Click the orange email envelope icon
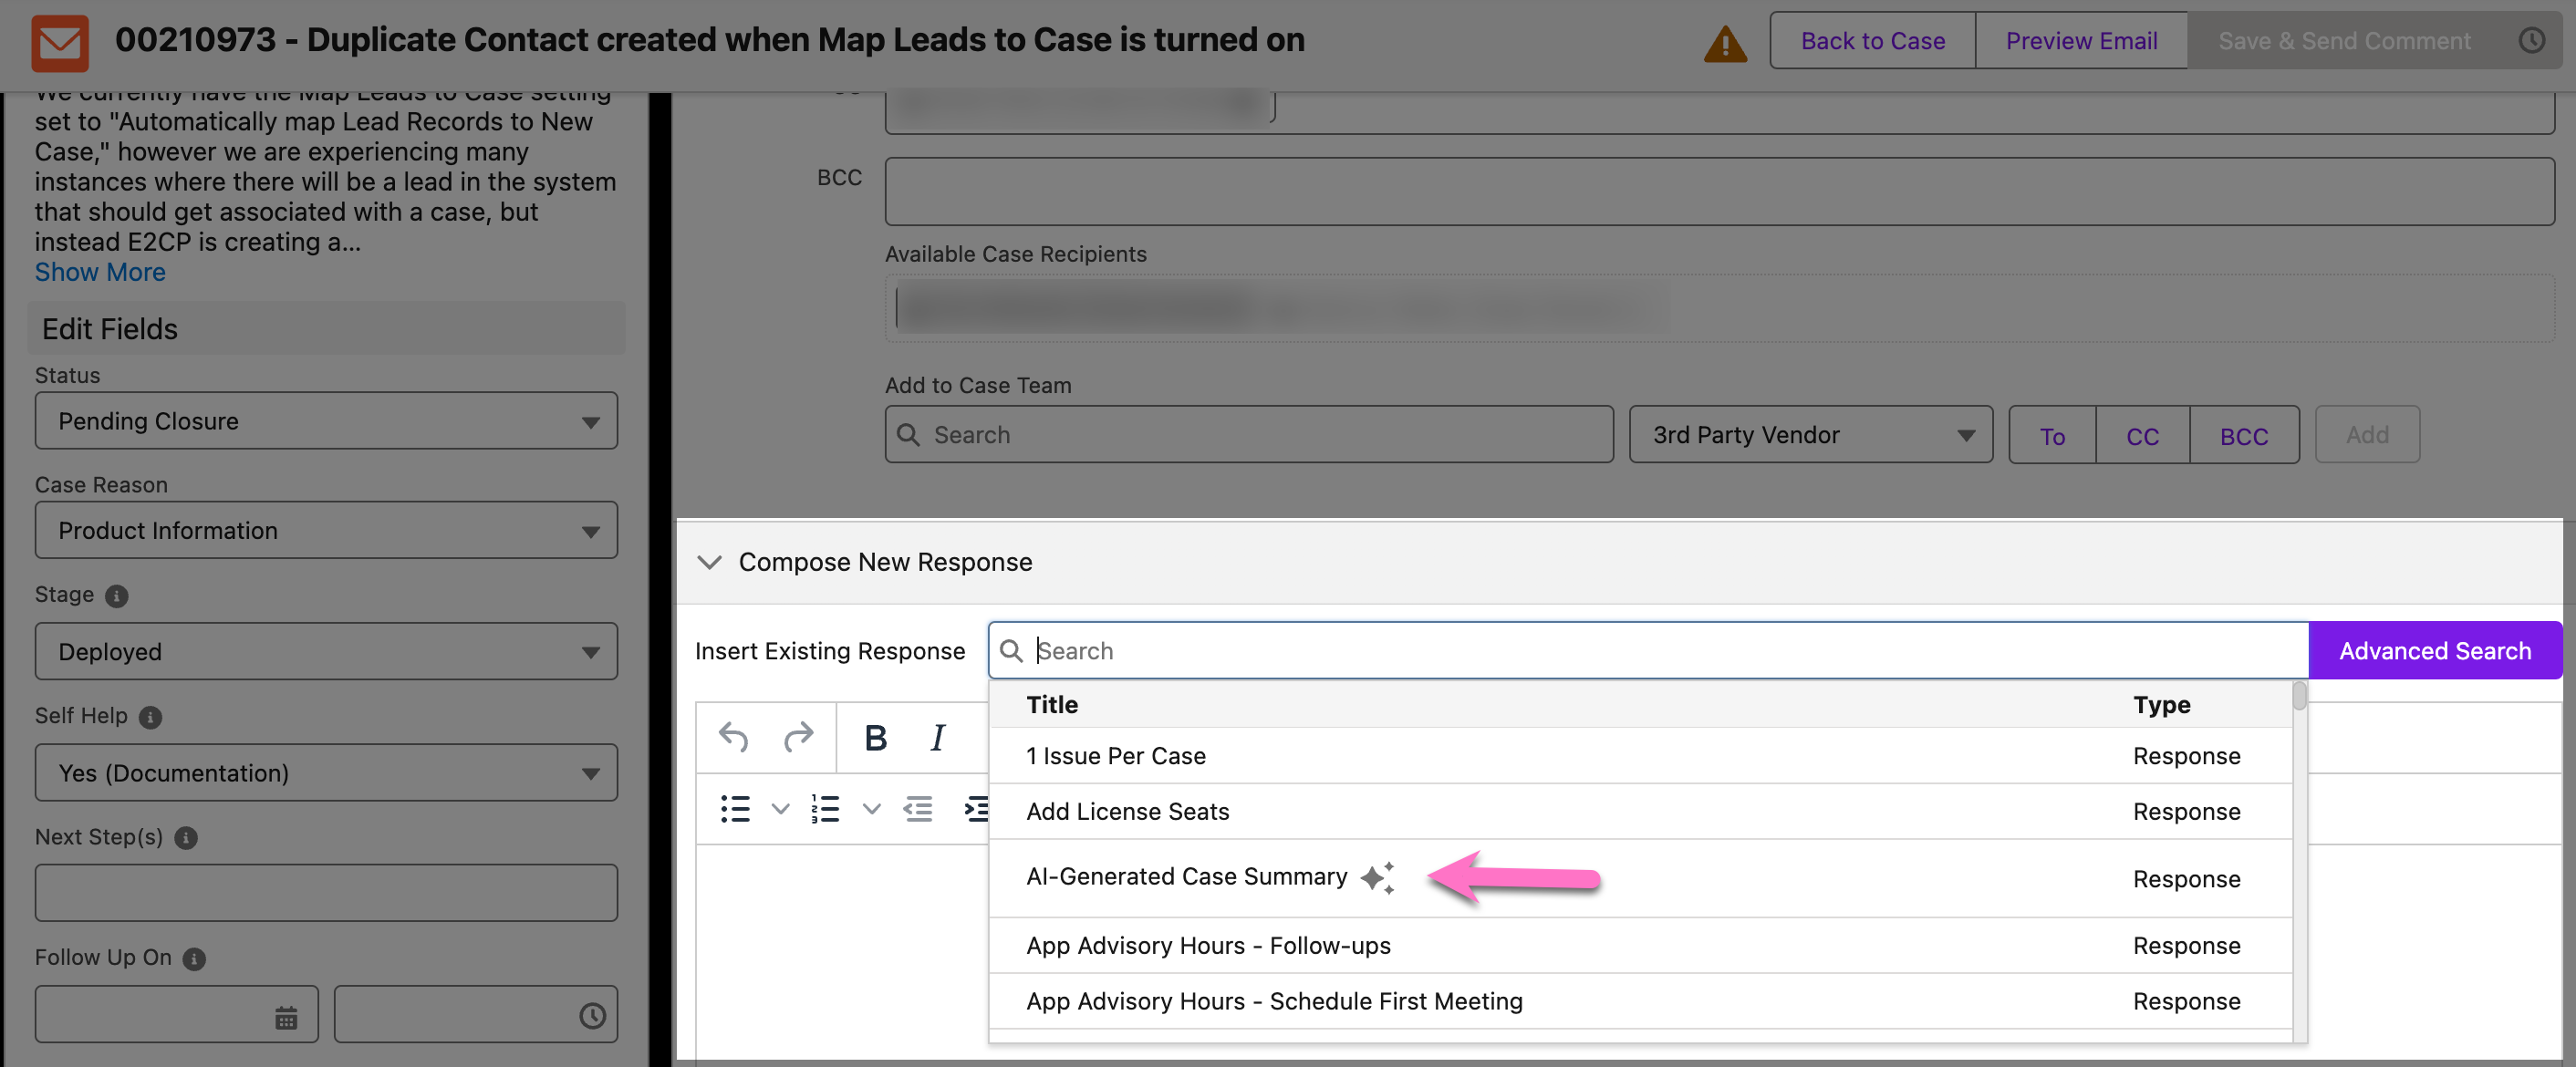The image size is (2576, 1067). 60,42
